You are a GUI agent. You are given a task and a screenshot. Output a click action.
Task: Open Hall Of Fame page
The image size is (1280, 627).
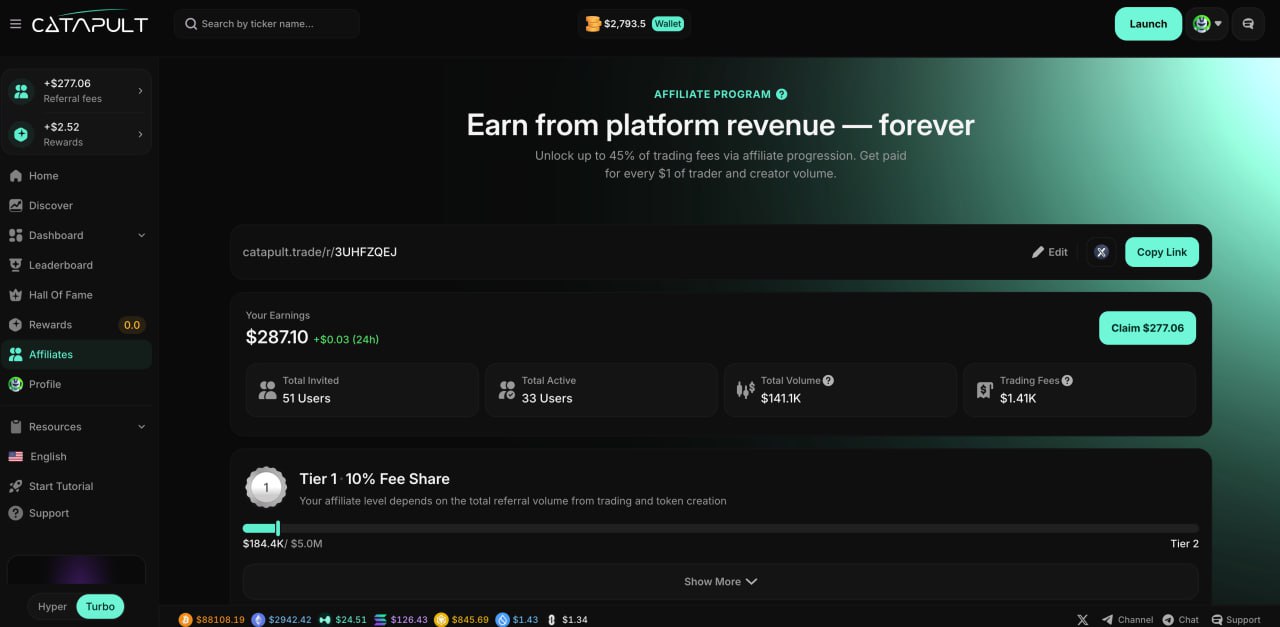[60, 295]
